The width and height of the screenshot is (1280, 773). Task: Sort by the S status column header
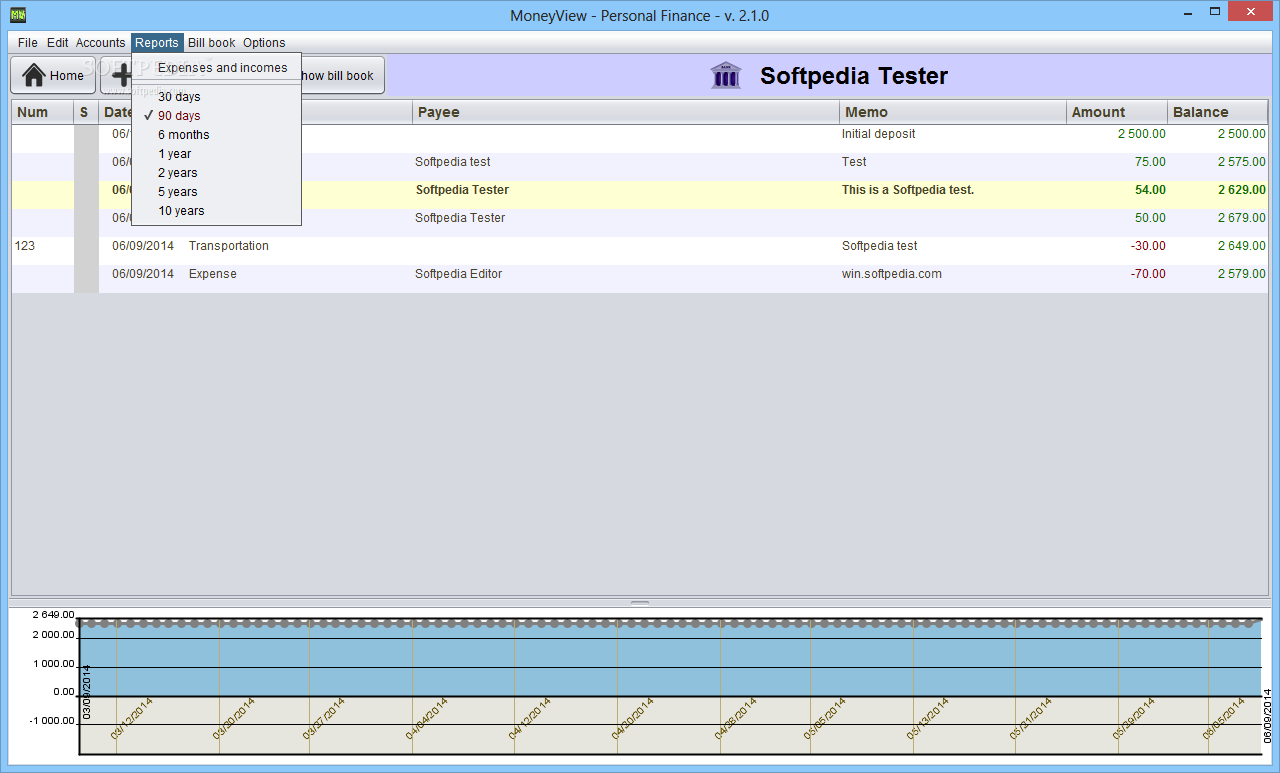coord(86,112)
